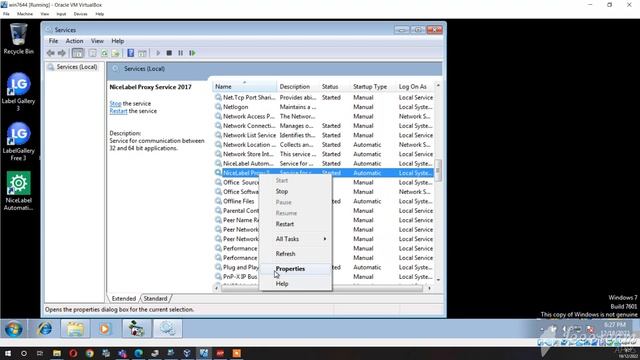This screenshot has width=640, height=360.
Task: Open Recycle Bin on the desktop
Action: click(18, 39)
